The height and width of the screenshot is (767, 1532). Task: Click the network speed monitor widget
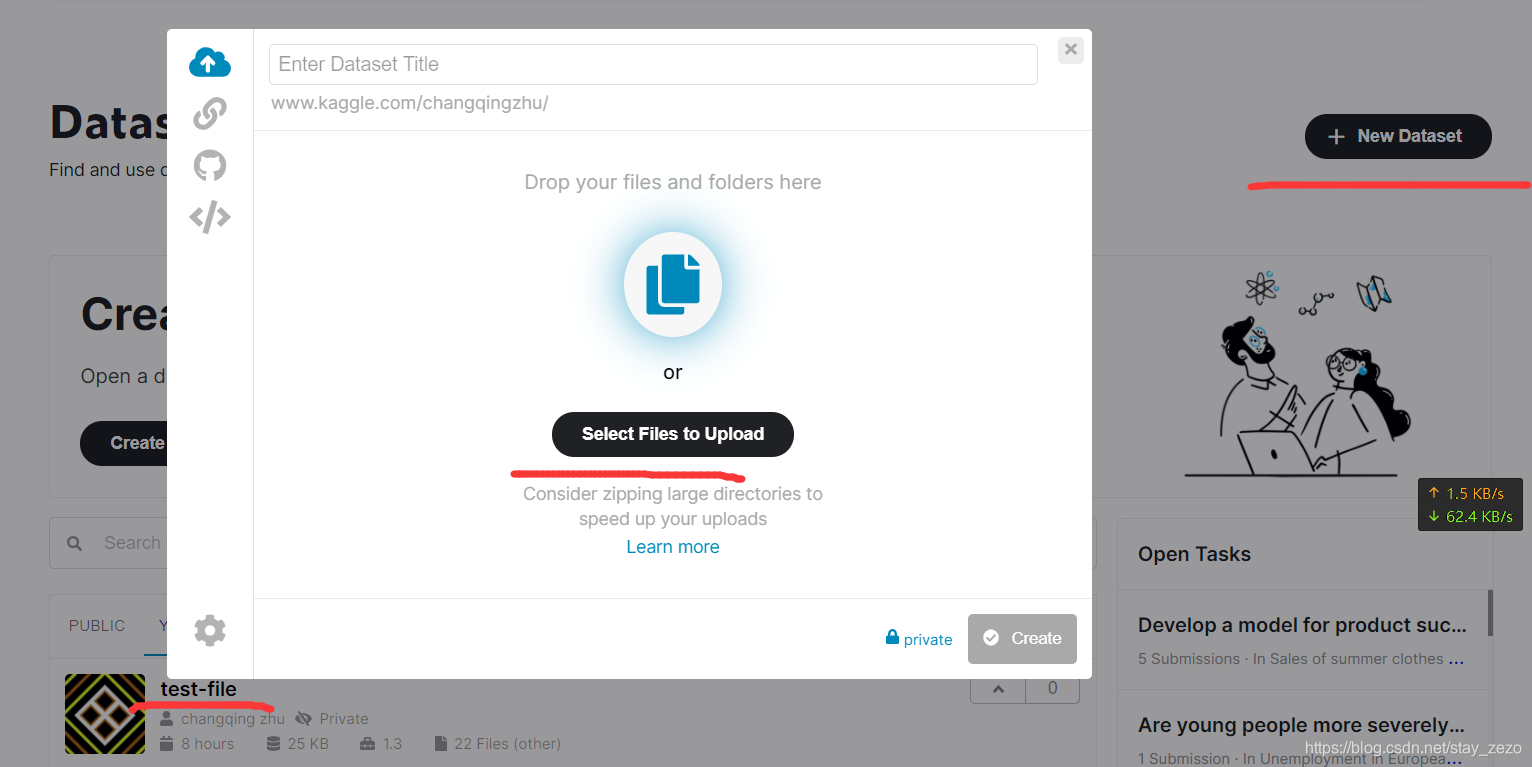[x=1470, y=505]
